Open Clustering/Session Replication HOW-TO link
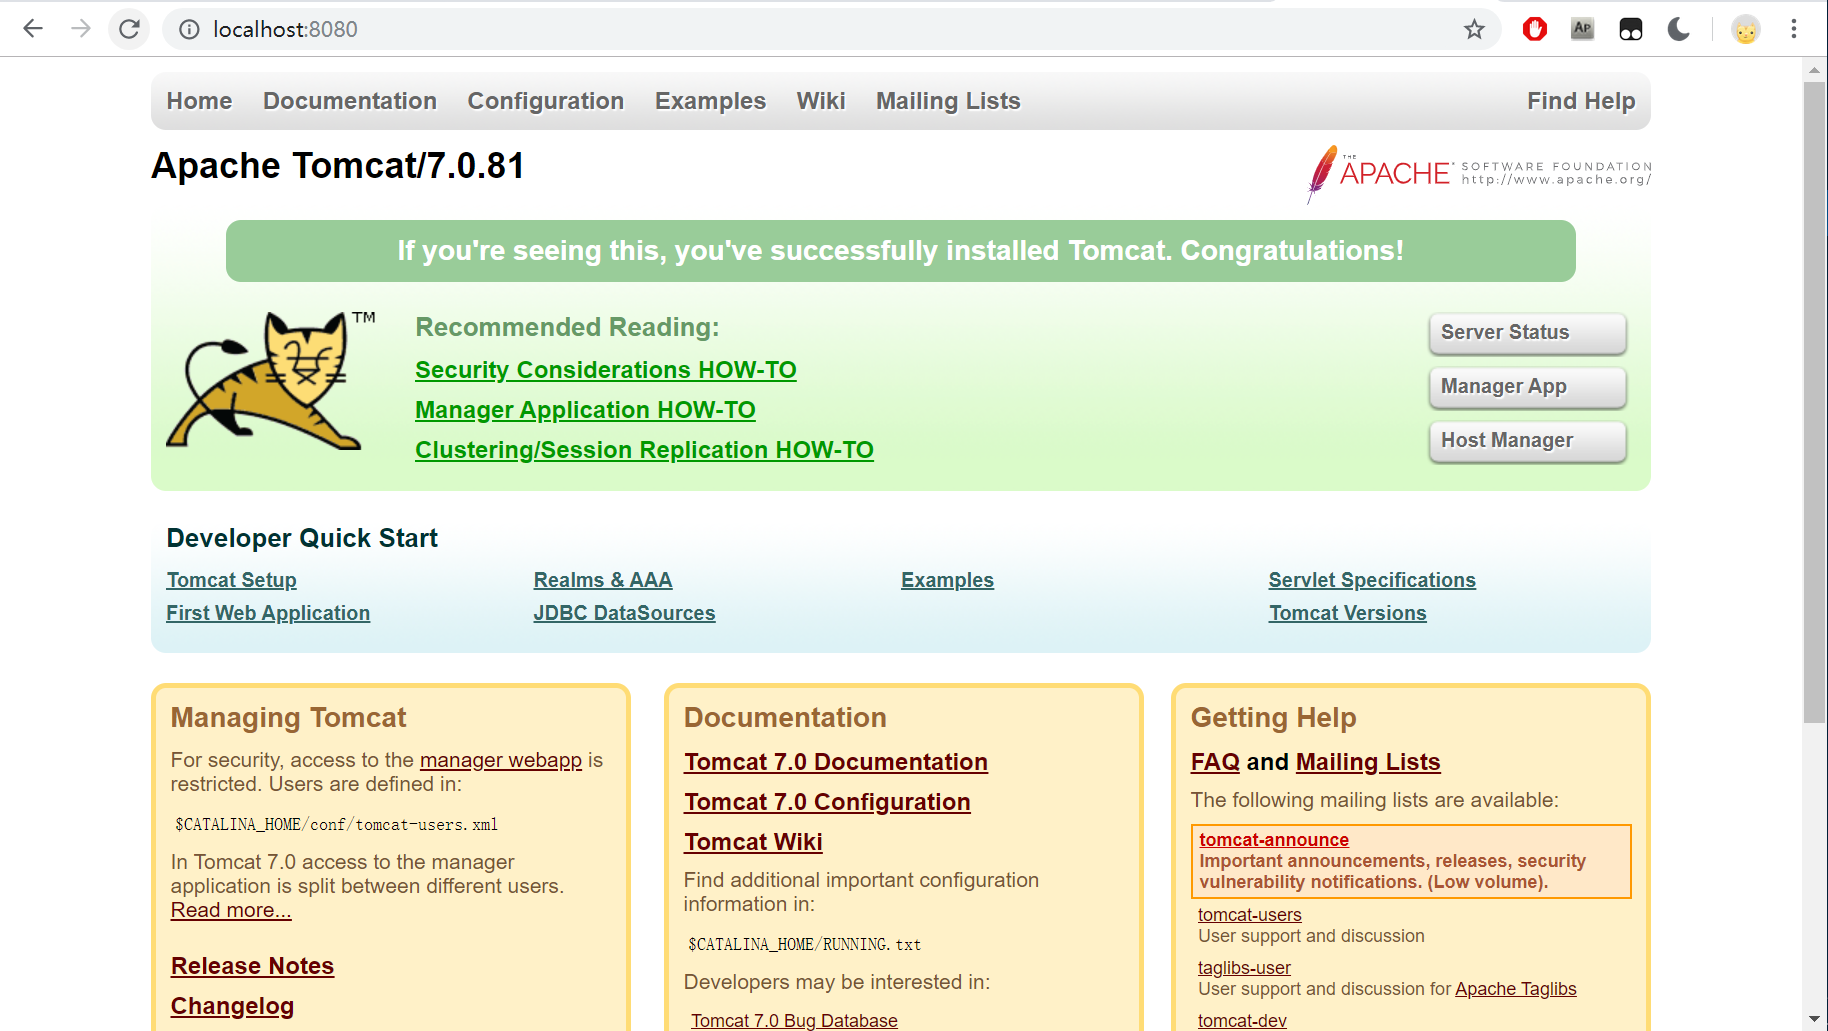1828x1031 pixels. tap(644, 450)
